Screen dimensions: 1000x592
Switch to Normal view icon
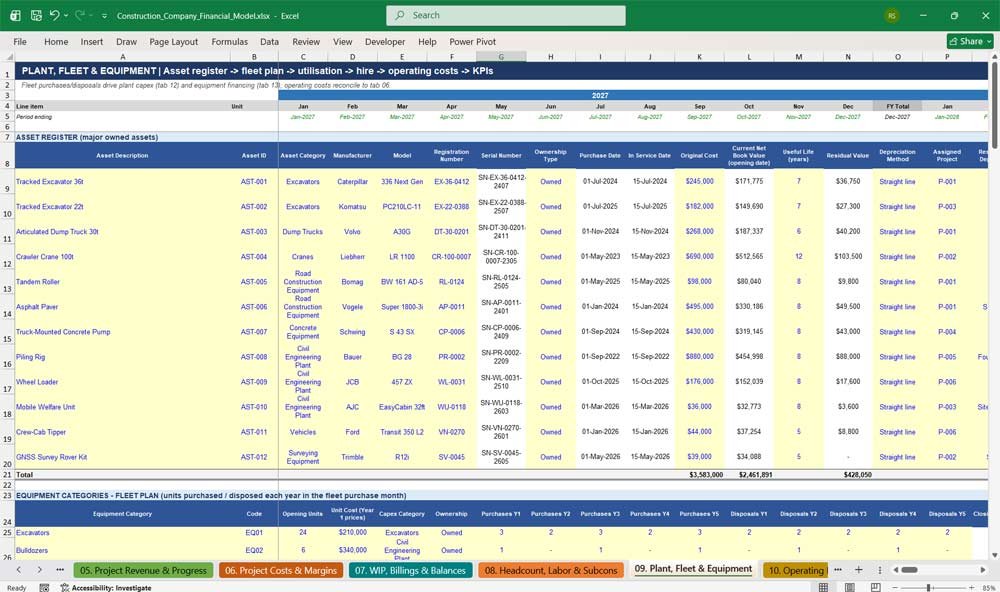pyautogui.click(x=823, y=587)
